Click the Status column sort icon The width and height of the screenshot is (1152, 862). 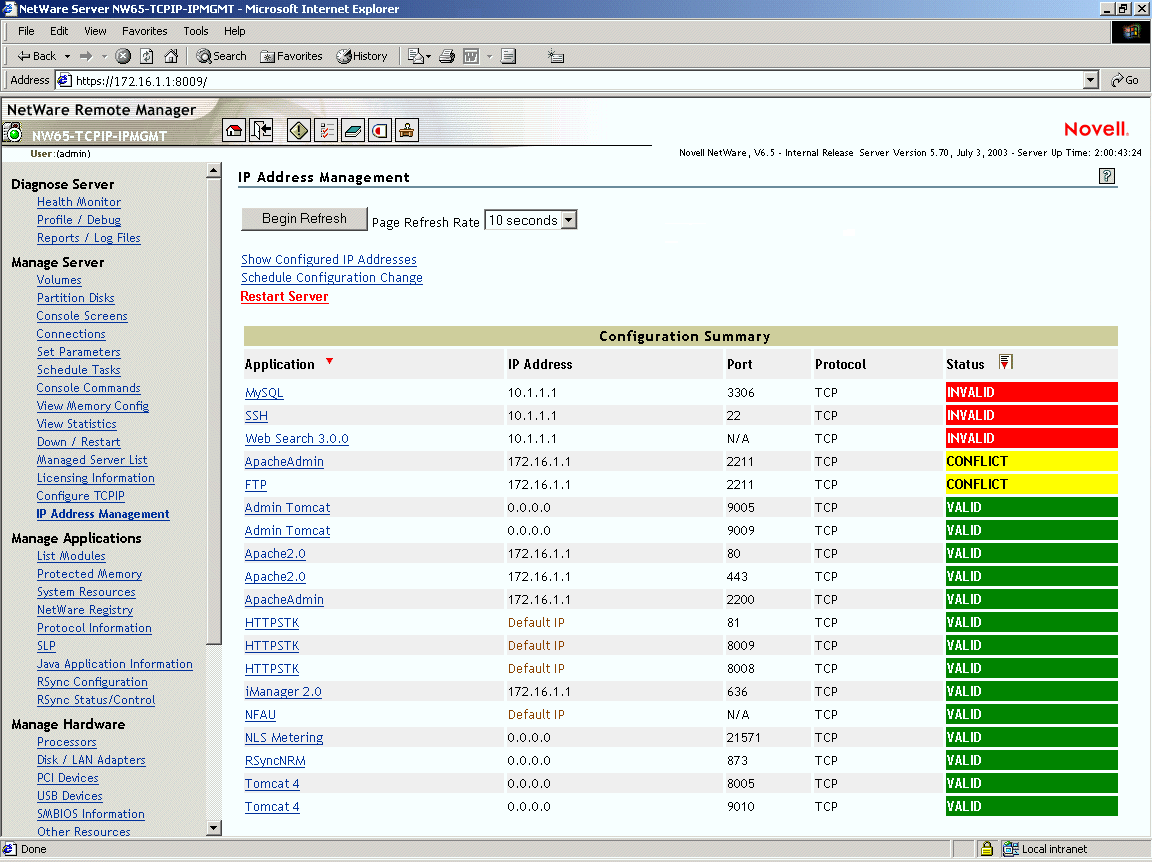point(1006,363)
